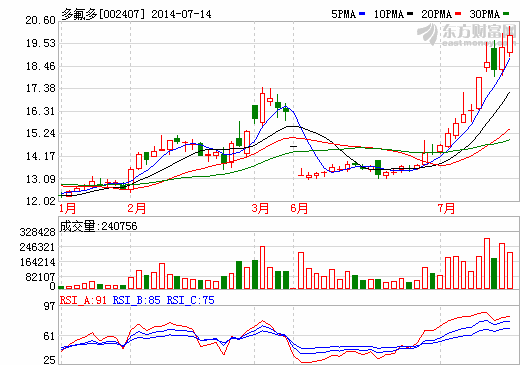
Task: Click the 20.60 price axis label
Action: [x=40, y=20]
